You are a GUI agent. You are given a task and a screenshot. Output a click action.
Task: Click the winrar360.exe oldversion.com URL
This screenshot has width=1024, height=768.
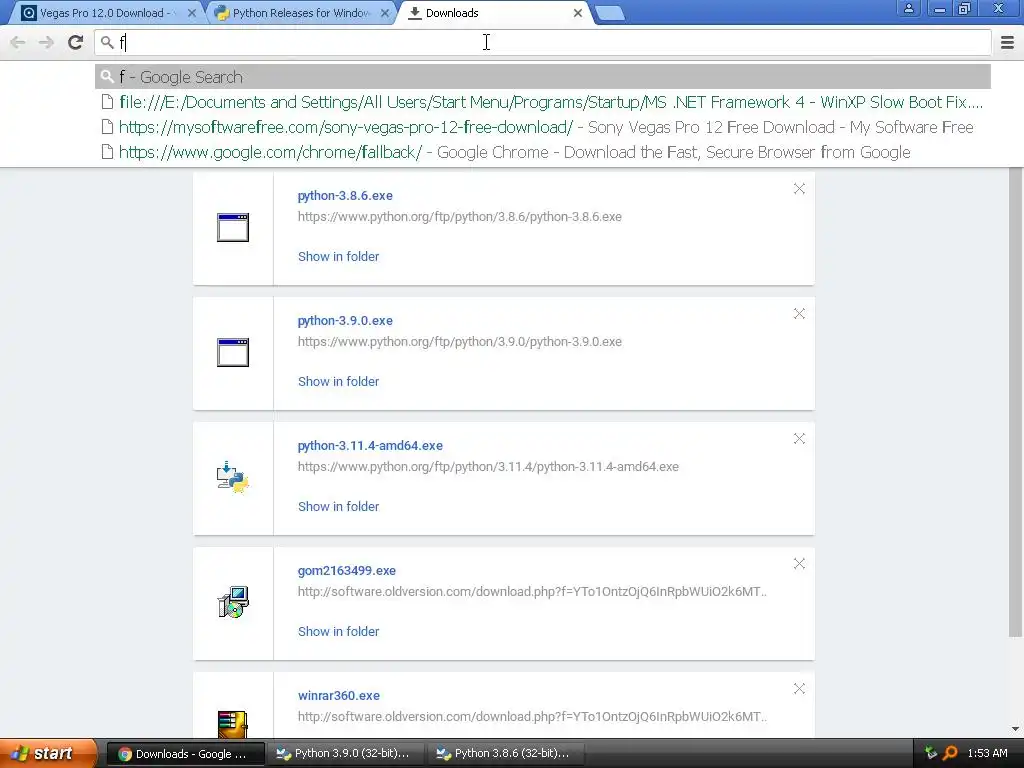(x=532, y=716)
